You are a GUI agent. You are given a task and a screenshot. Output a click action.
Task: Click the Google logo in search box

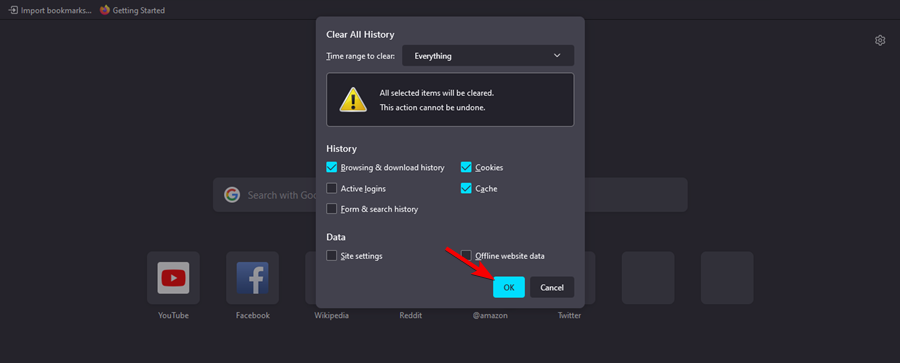[232, 195]
